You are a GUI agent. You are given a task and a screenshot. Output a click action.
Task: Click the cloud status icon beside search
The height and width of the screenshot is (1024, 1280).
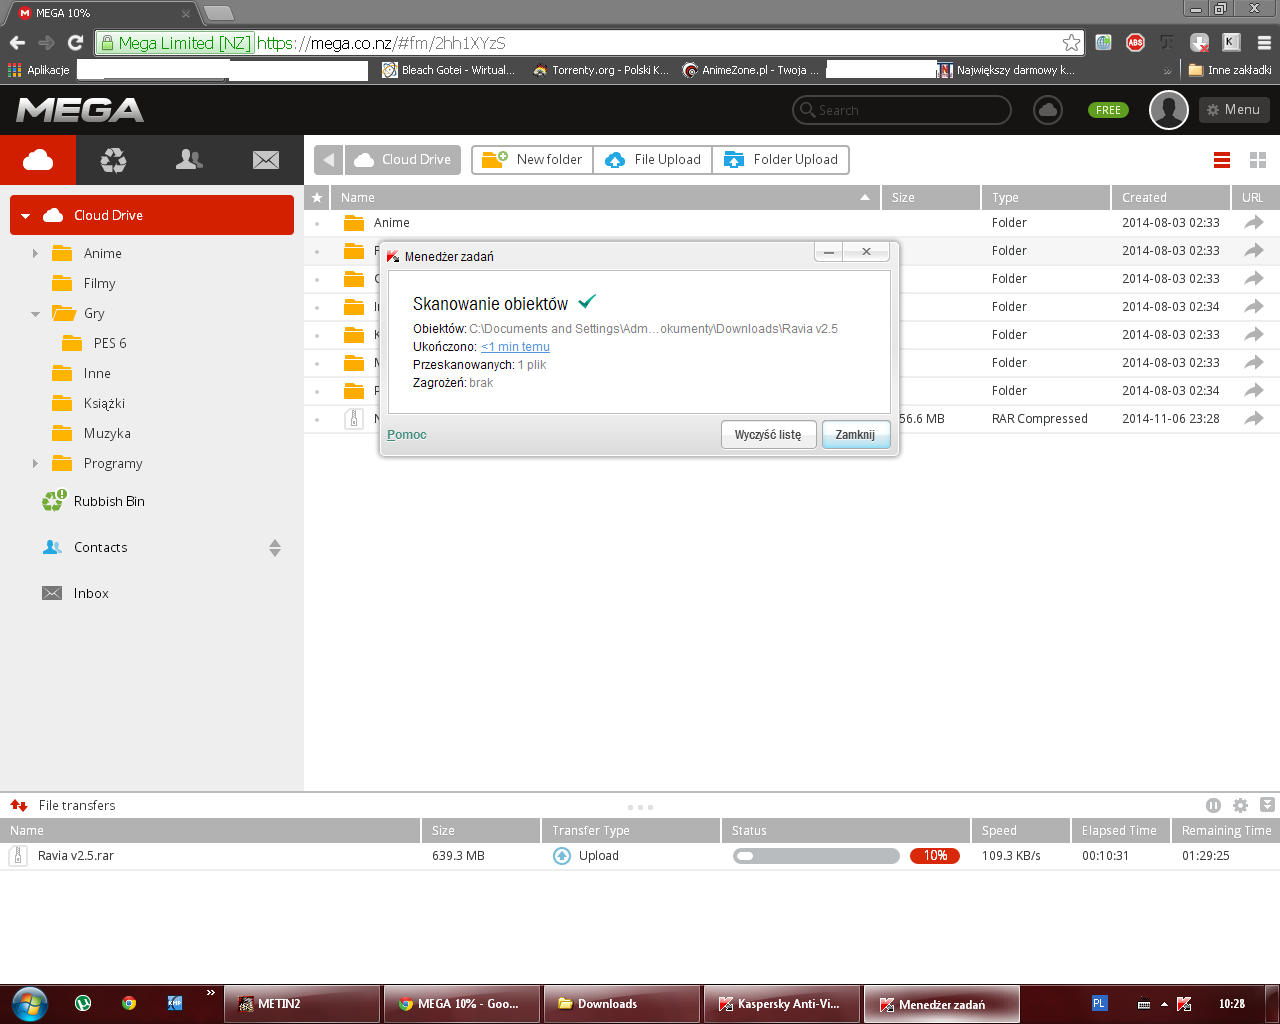[1048, 110]
